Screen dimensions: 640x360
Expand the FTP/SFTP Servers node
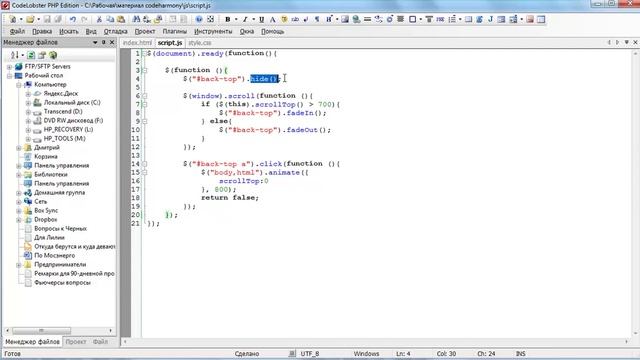pos(9,67)
